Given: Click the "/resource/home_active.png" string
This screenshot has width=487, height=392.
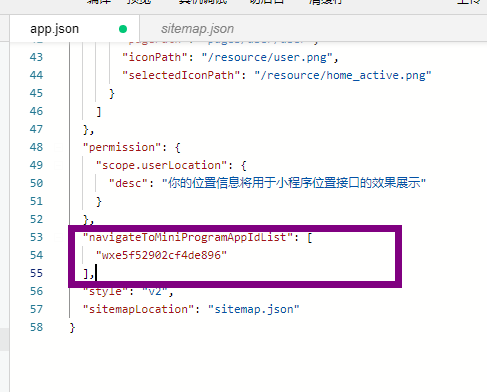Looking at the screenshot, I should point(343,75).
